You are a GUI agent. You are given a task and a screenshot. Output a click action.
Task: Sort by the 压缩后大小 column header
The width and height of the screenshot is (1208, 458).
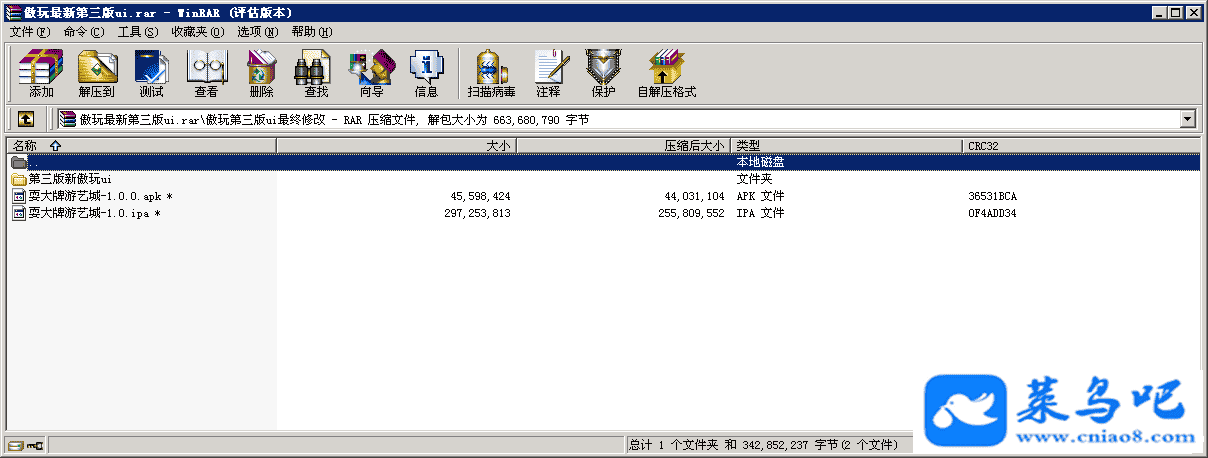[x=623, y=146]
